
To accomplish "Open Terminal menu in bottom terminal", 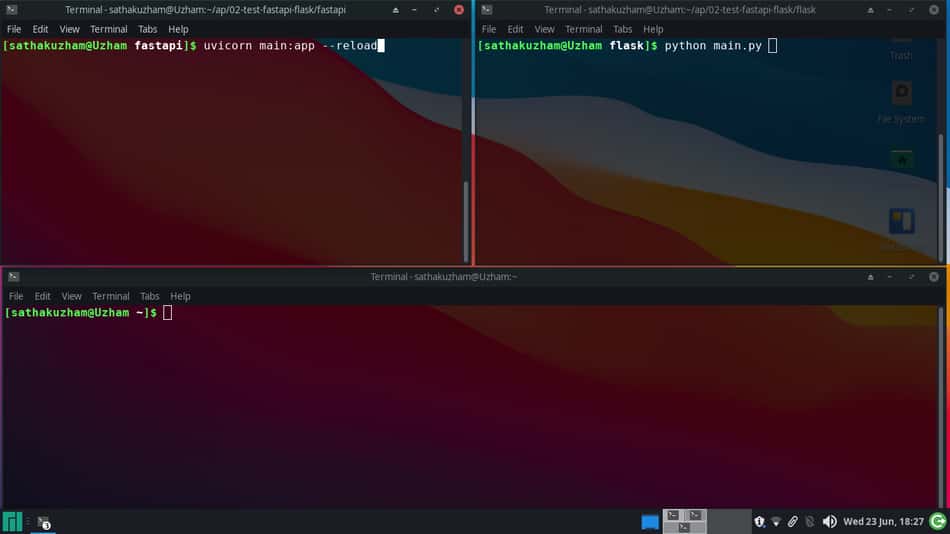I will coord(111,296).
